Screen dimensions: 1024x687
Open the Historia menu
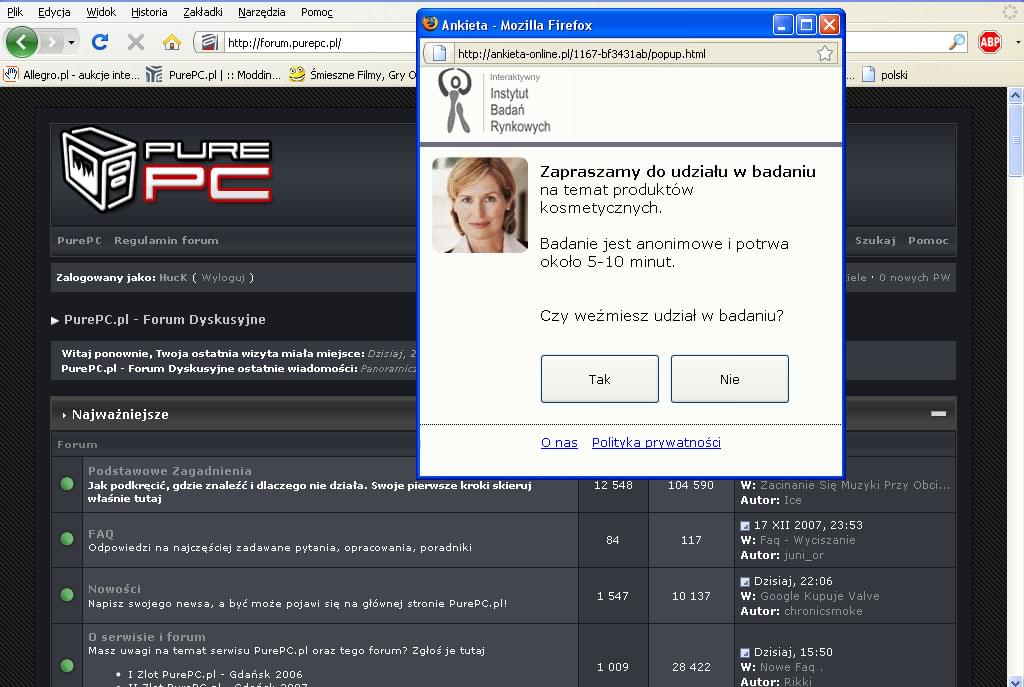tap(149, 12)
